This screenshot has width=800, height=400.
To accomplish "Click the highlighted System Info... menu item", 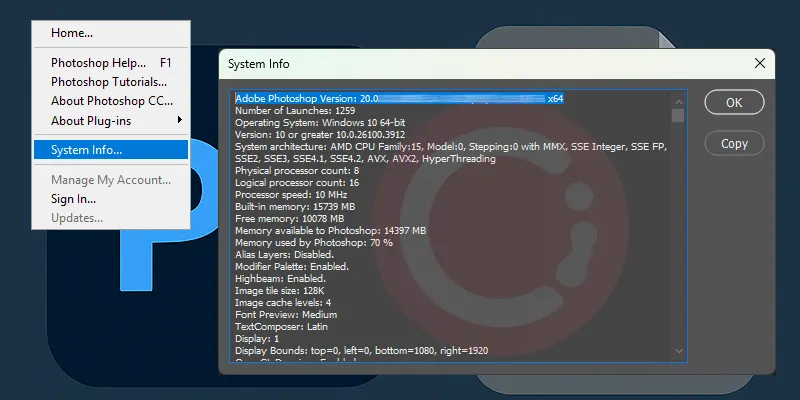I will [x=111, y=150].
